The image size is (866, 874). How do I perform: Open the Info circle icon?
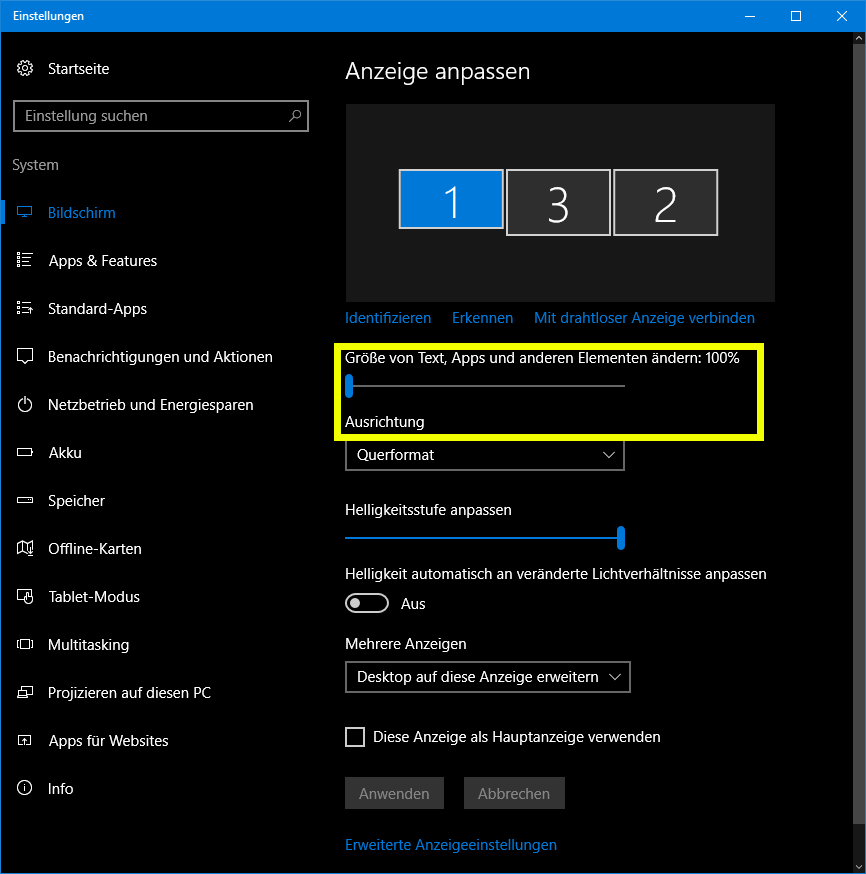(x=25, y=789)
